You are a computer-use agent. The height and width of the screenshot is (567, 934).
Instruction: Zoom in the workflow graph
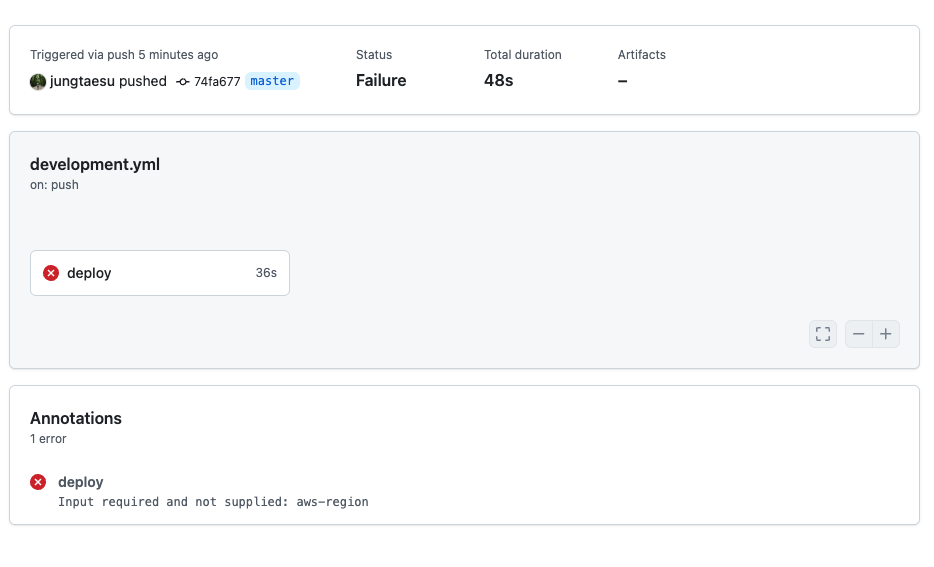(886, 334)
